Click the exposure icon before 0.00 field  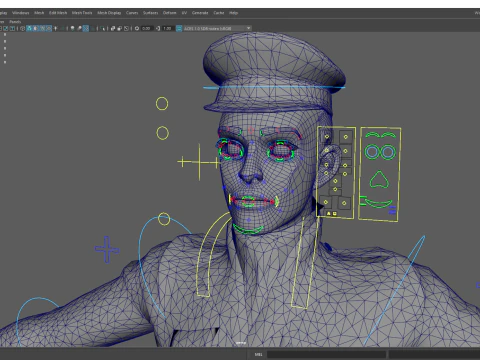click(137, 28)
